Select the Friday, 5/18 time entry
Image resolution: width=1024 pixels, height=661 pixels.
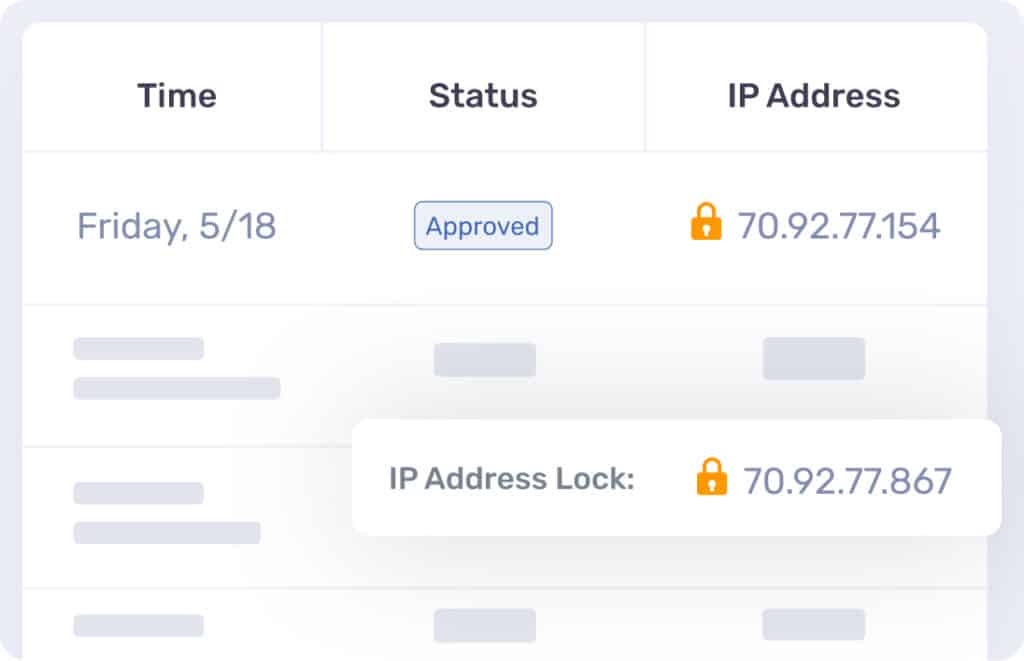[x=176, y=227]
